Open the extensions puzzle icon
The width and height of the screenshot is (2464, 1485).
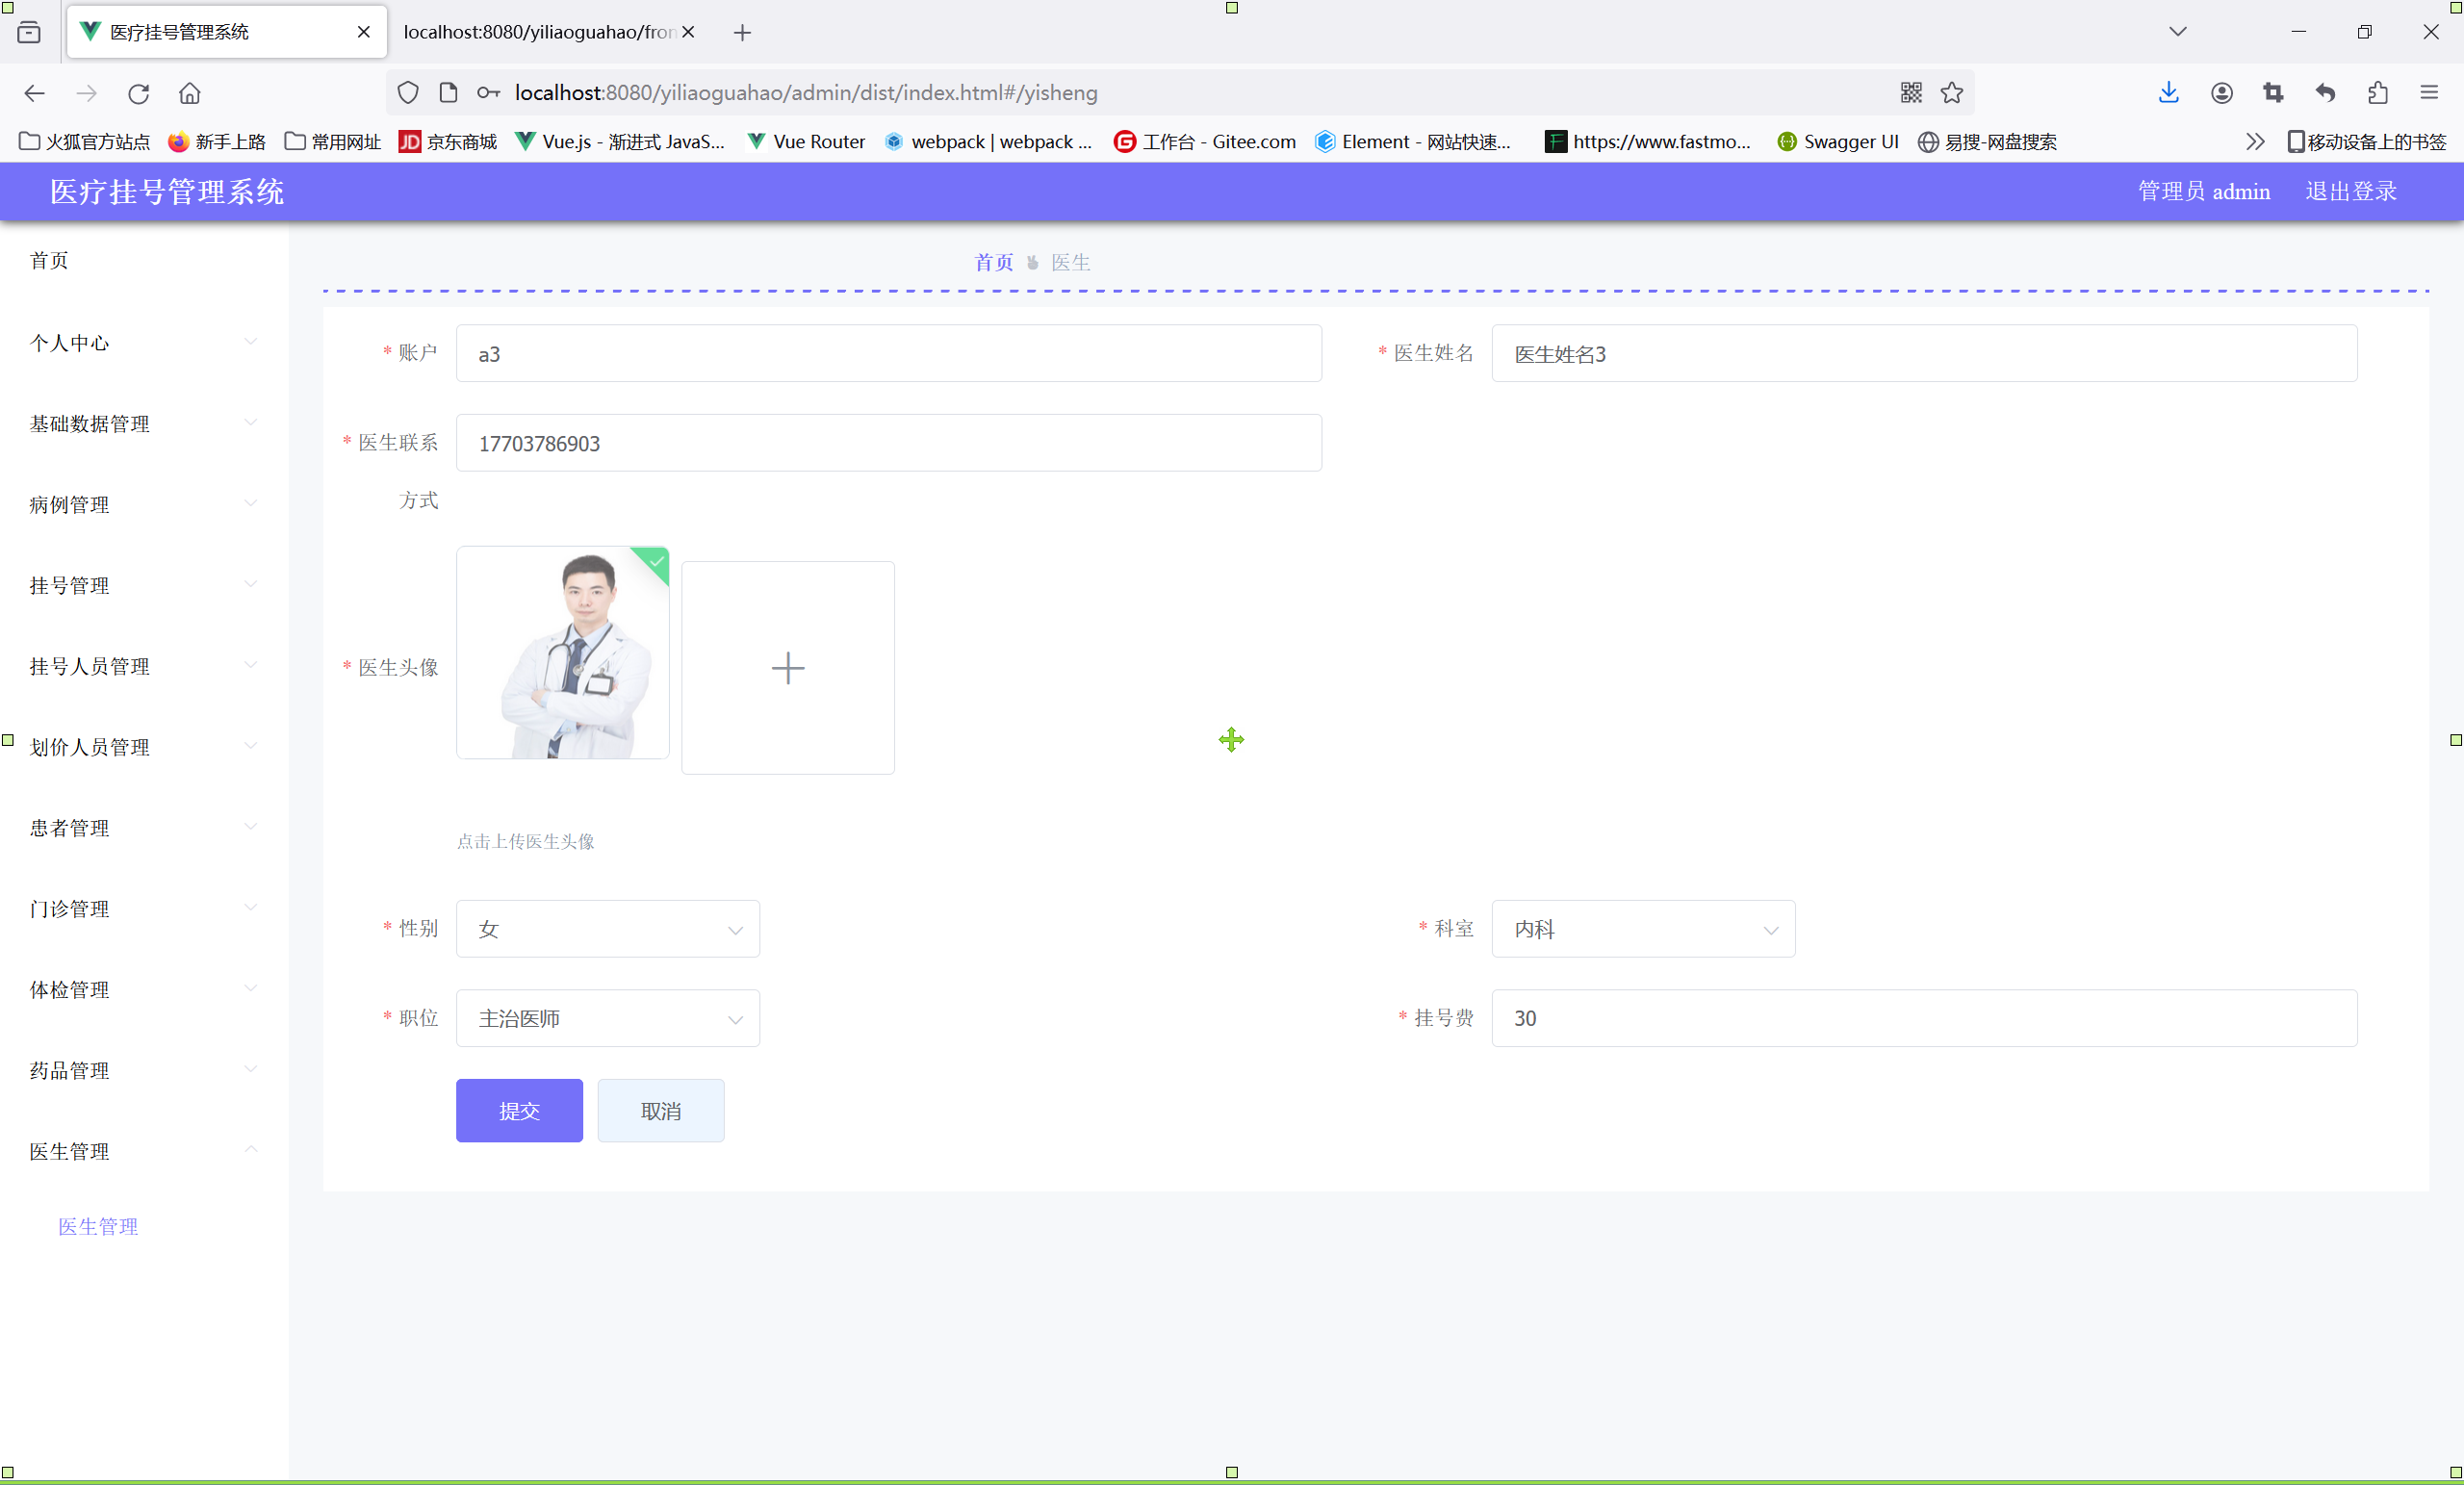(x=2377, y=93)
